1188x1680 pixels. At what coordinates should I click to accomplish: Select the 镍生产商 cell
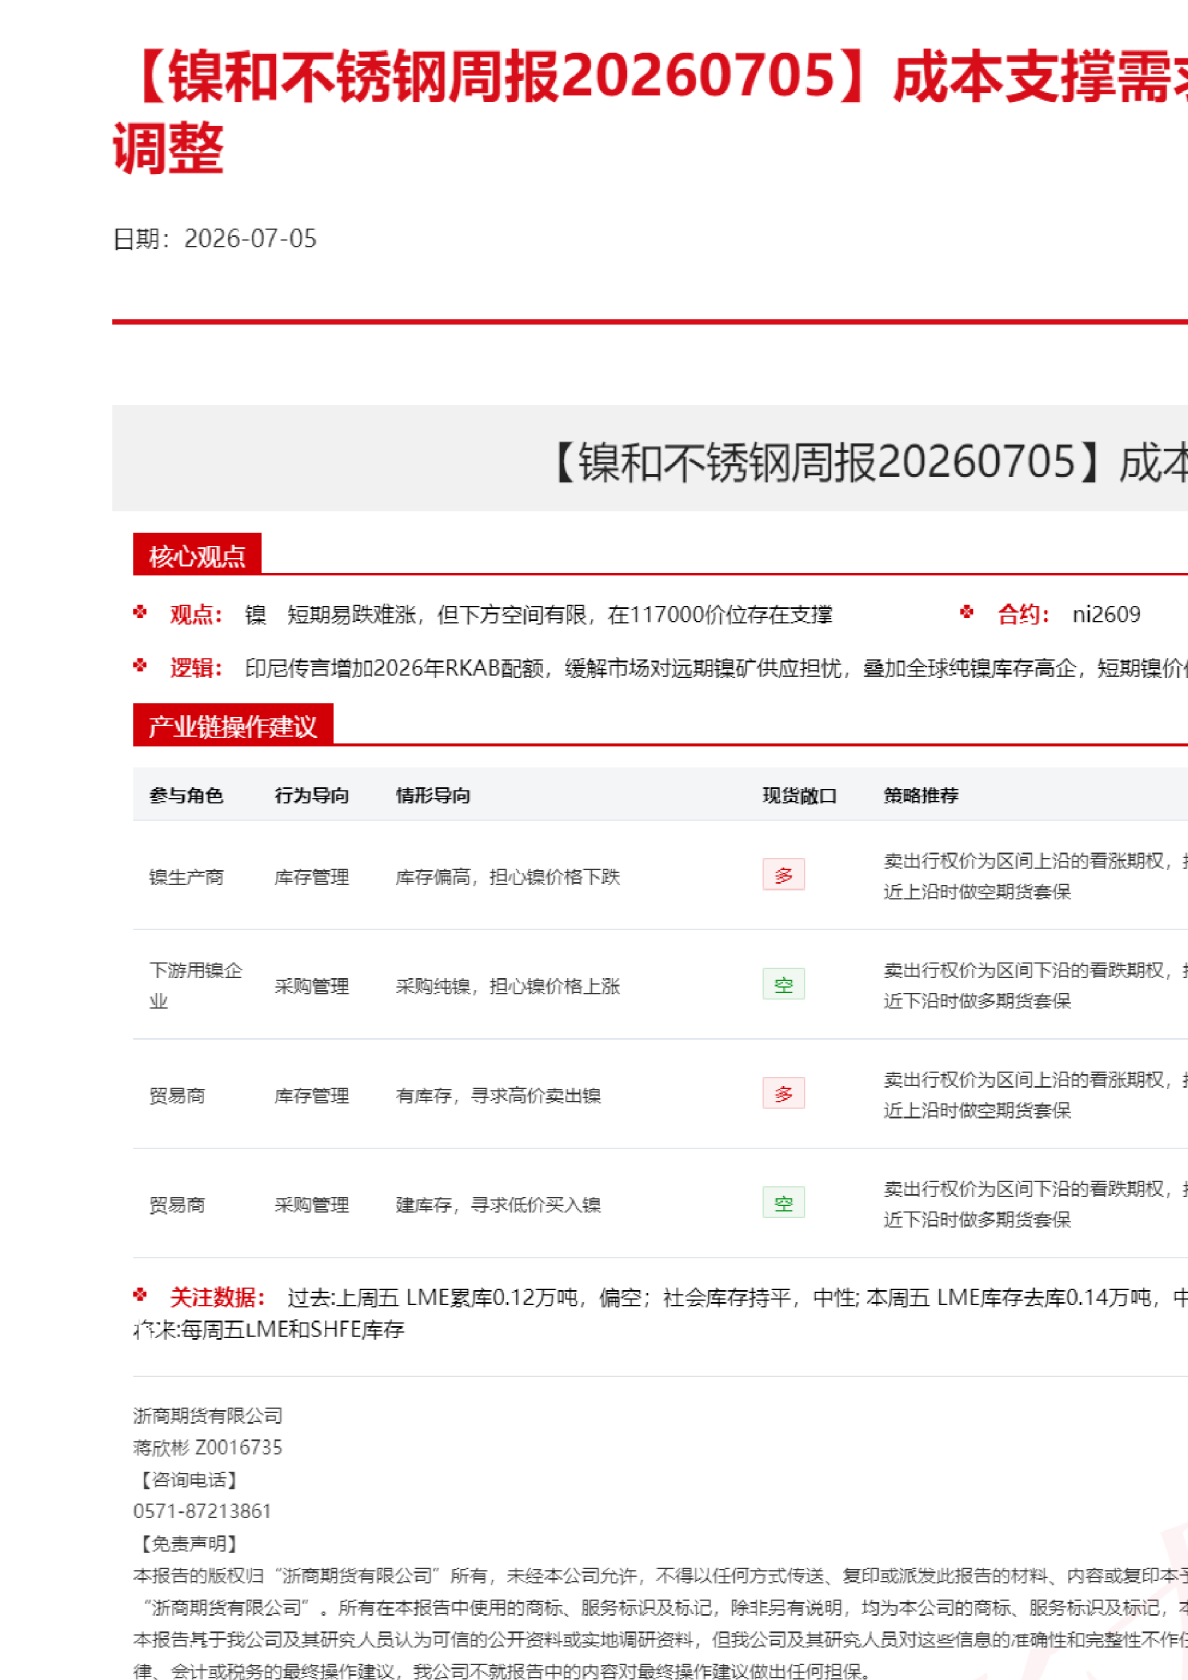186,877
